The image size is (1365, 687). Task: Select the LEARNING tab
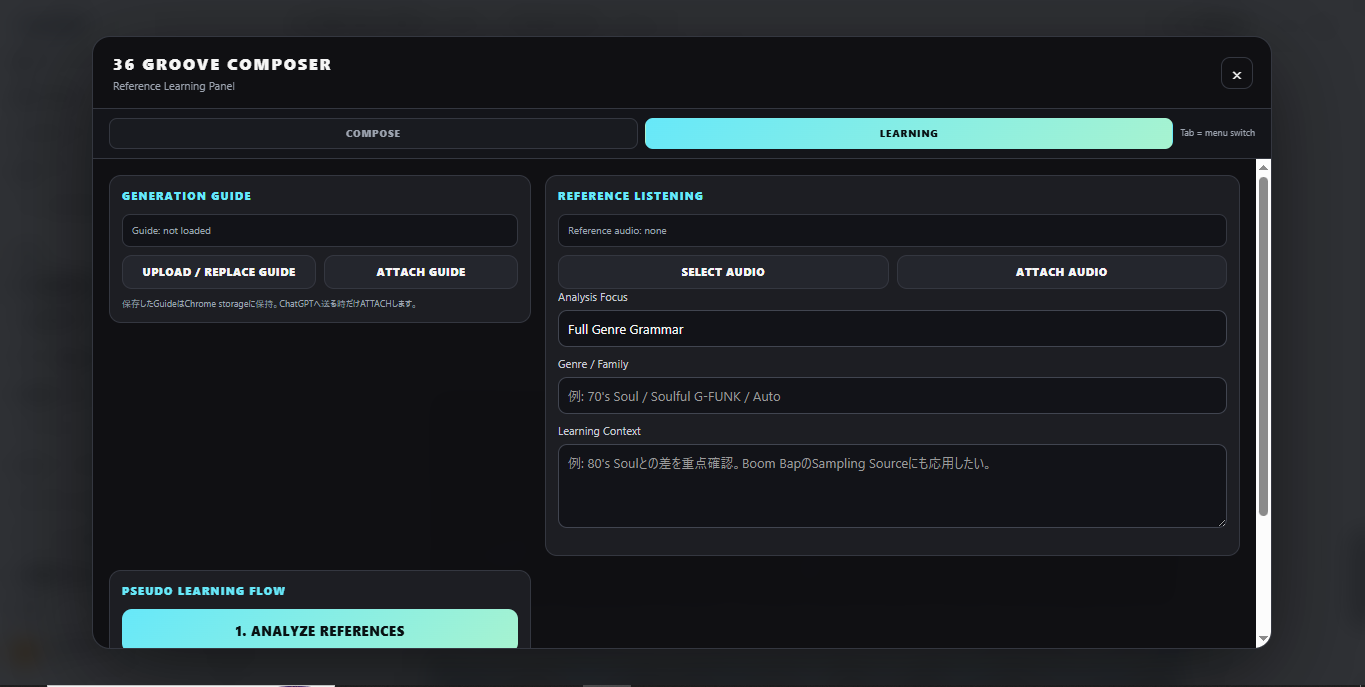(908, 133)
